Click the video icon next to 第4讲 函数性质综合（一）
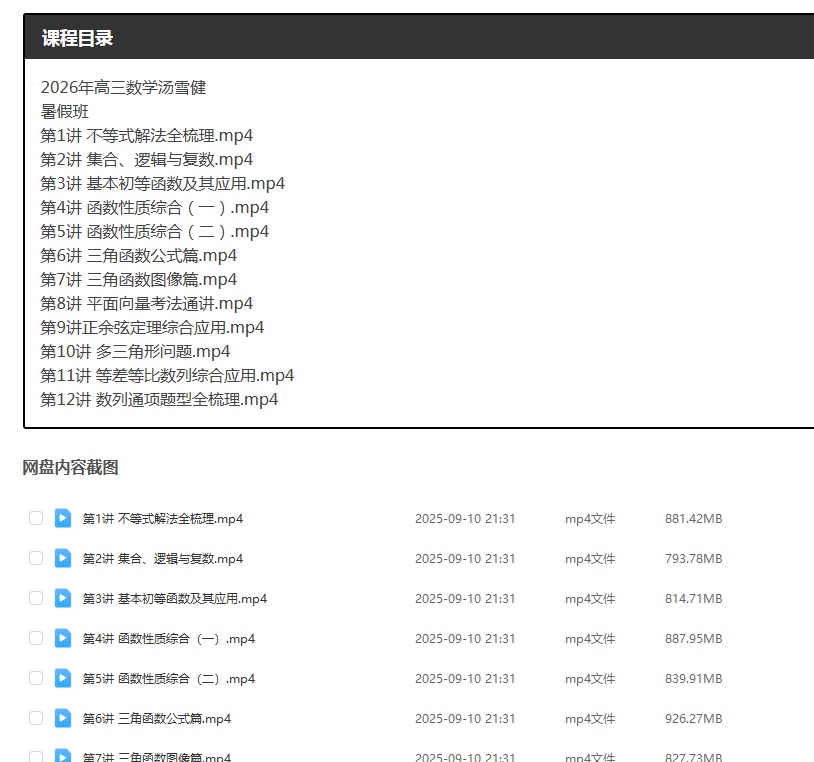 [63, 638]
